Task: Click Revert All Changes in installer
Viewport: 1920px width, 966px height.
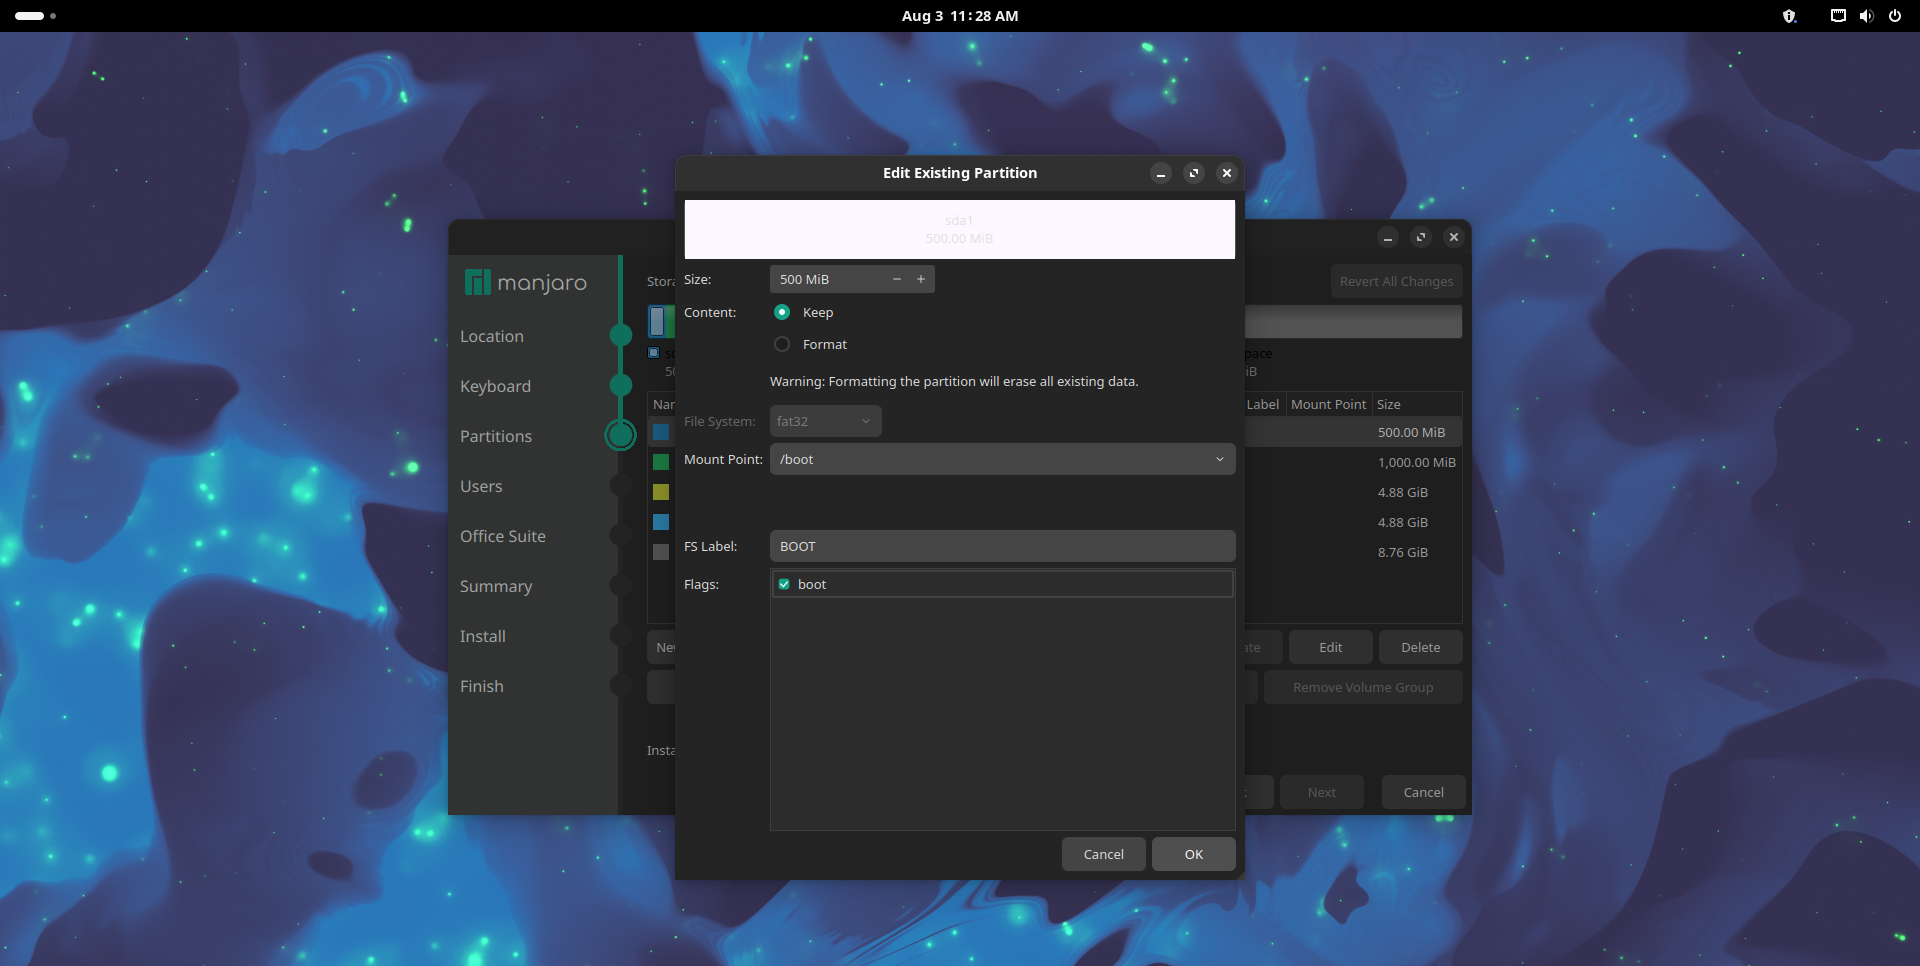Action: click(x=1396, y=281)
